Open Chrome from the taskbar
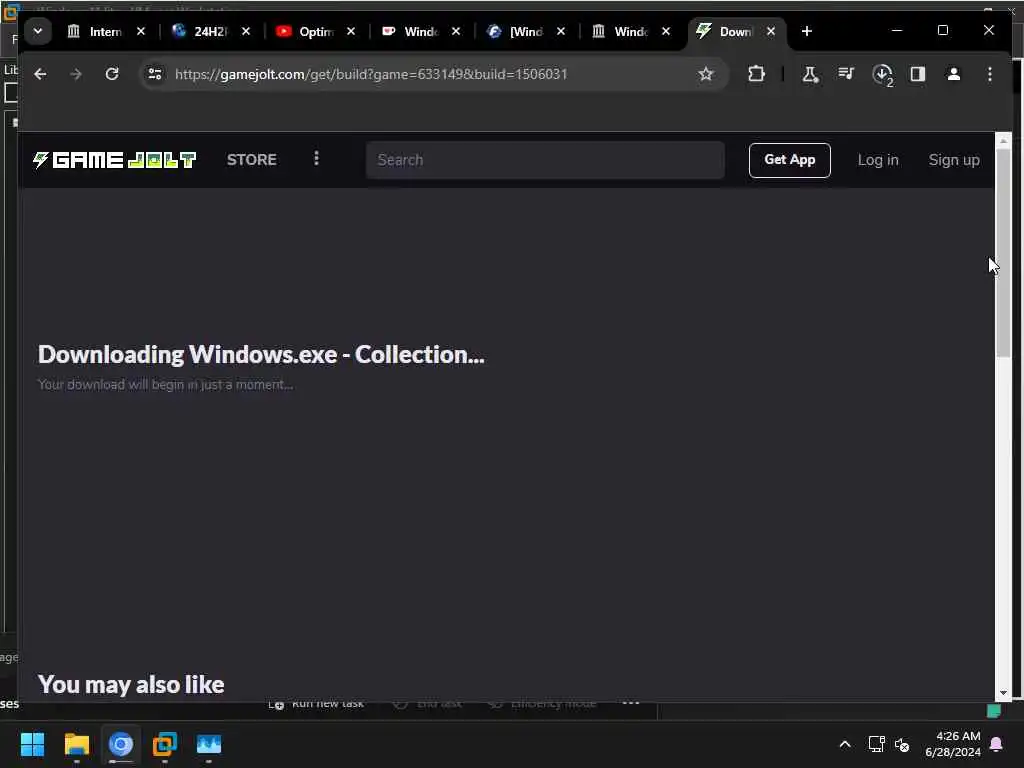The height and width of the screenshot is (768, 1024). tap(121, 744)
